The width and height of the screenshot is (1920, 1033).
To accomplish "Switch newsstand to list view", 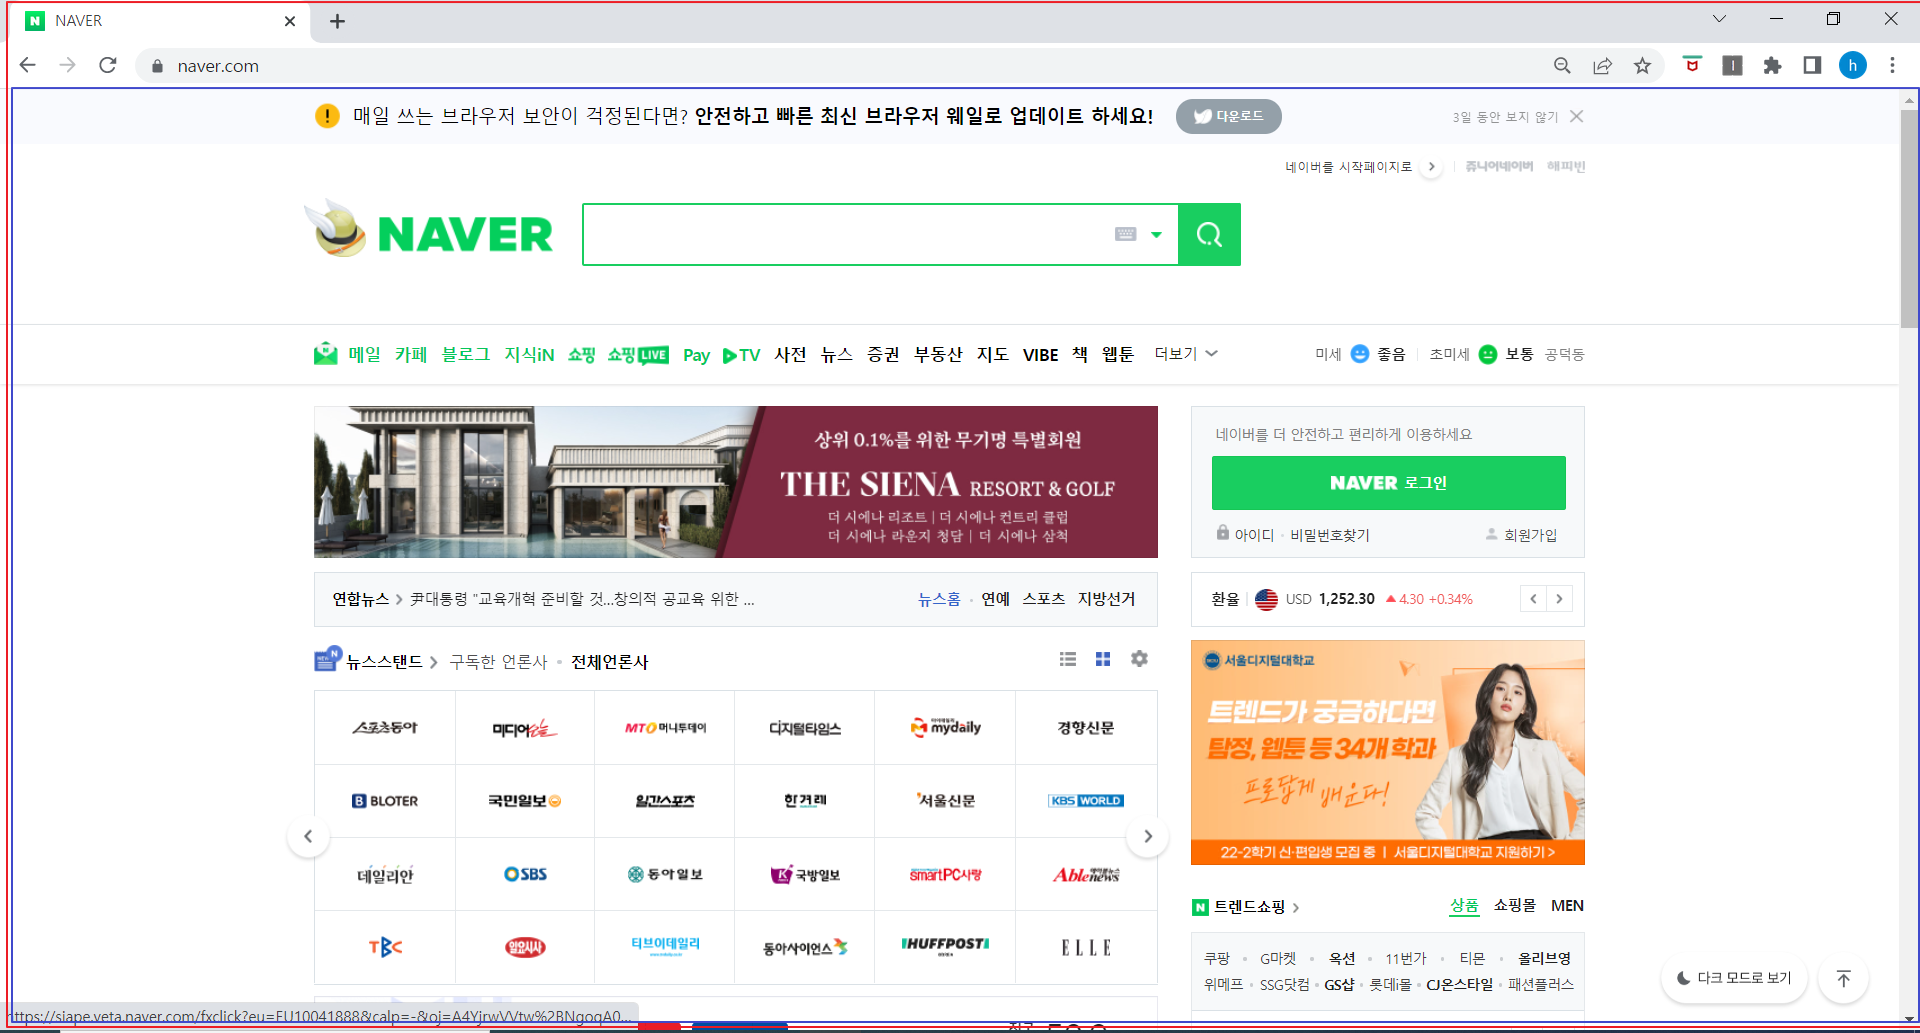I will pos(1068,659).
